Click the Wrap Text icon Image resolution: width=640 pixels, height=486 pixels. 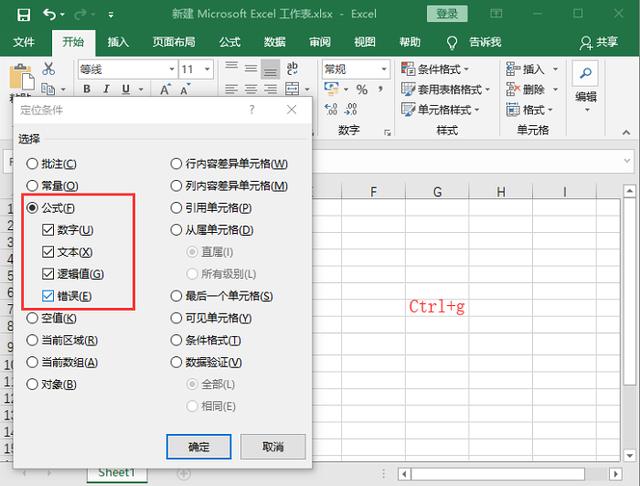coord(292,69)
